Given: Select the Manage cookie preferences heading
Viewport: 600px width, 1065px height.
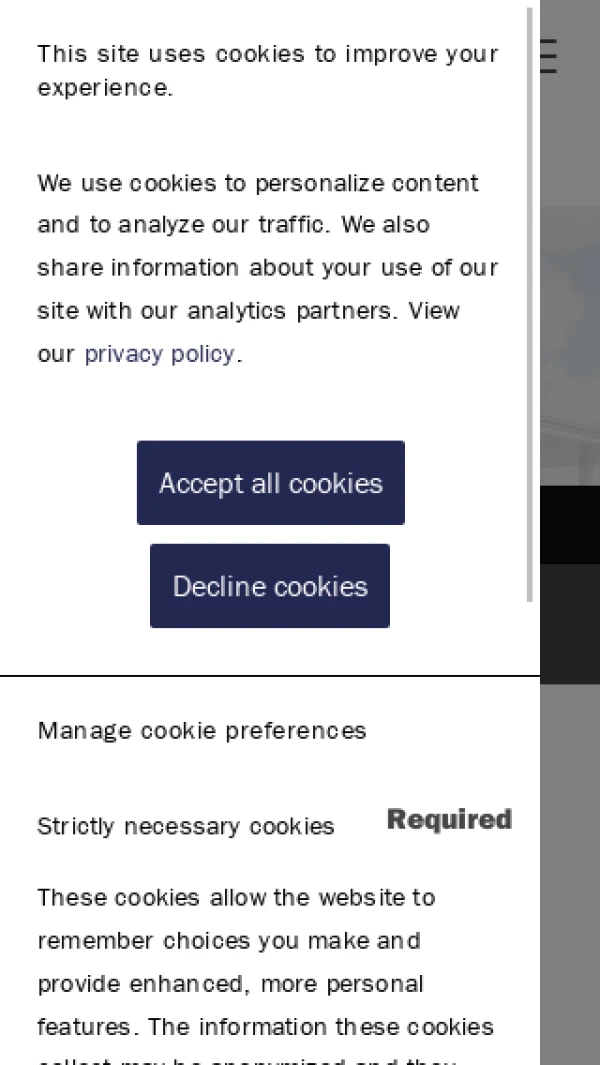Looking at the screenshot, I should tap(202, 731).
